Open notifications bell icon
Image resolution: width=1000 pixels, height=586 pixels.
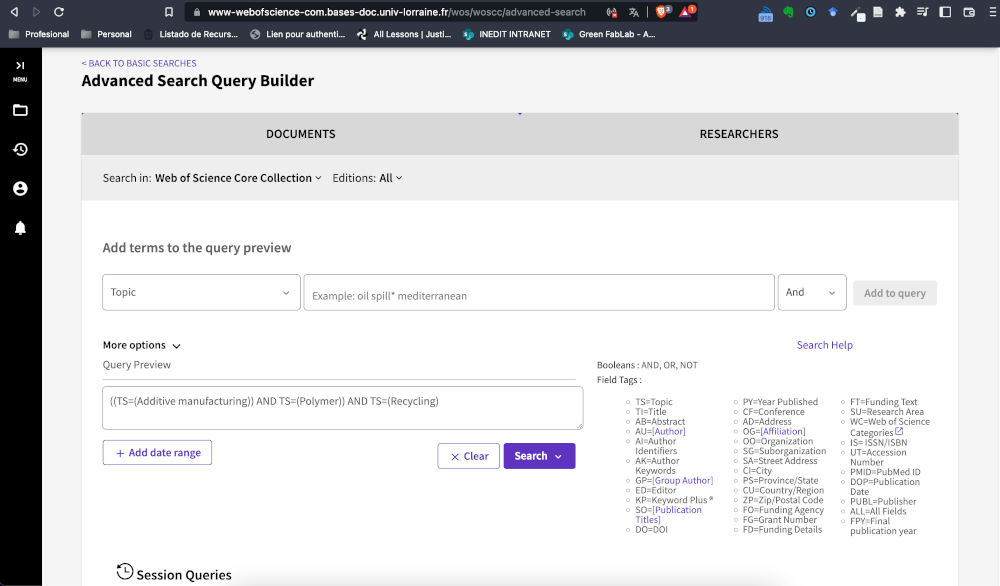tap(20, 229)
